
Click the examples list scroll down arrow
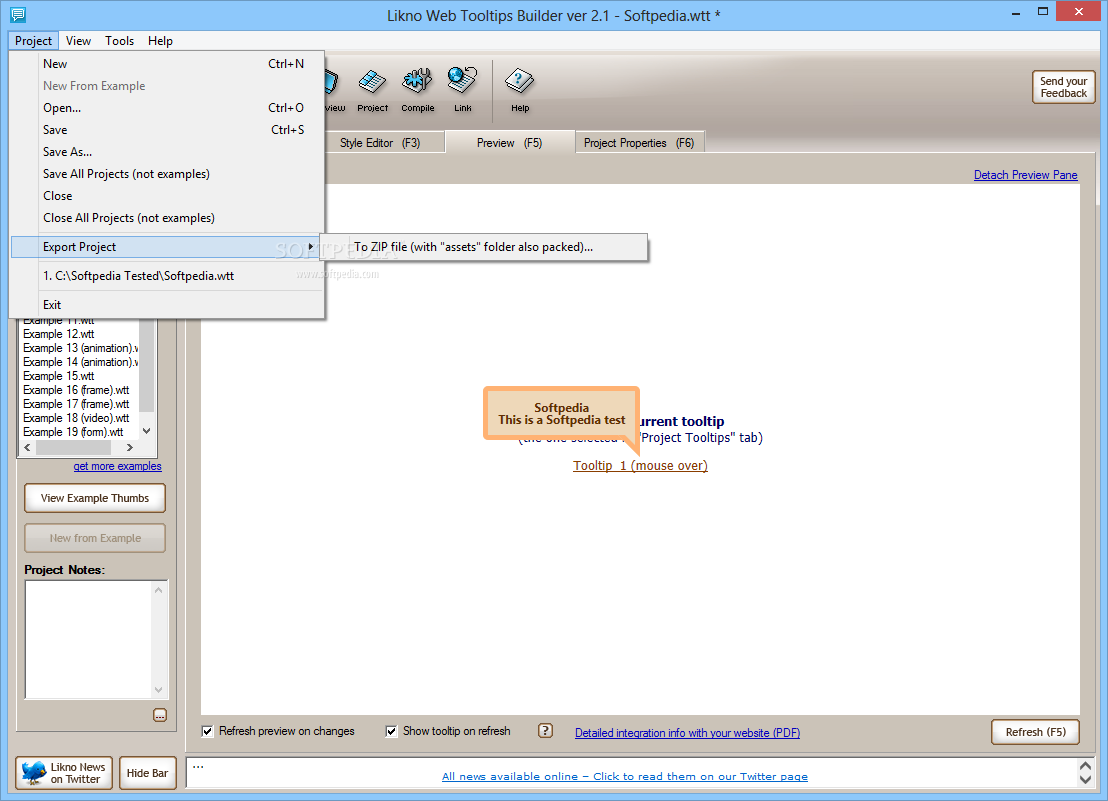tap(146, 431)
